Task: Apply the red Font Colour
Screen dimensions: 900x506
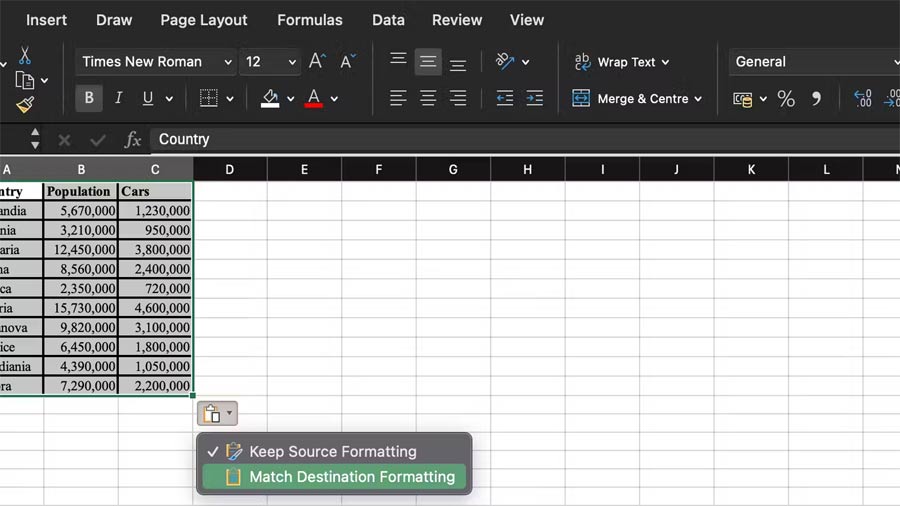Action: 313,98
